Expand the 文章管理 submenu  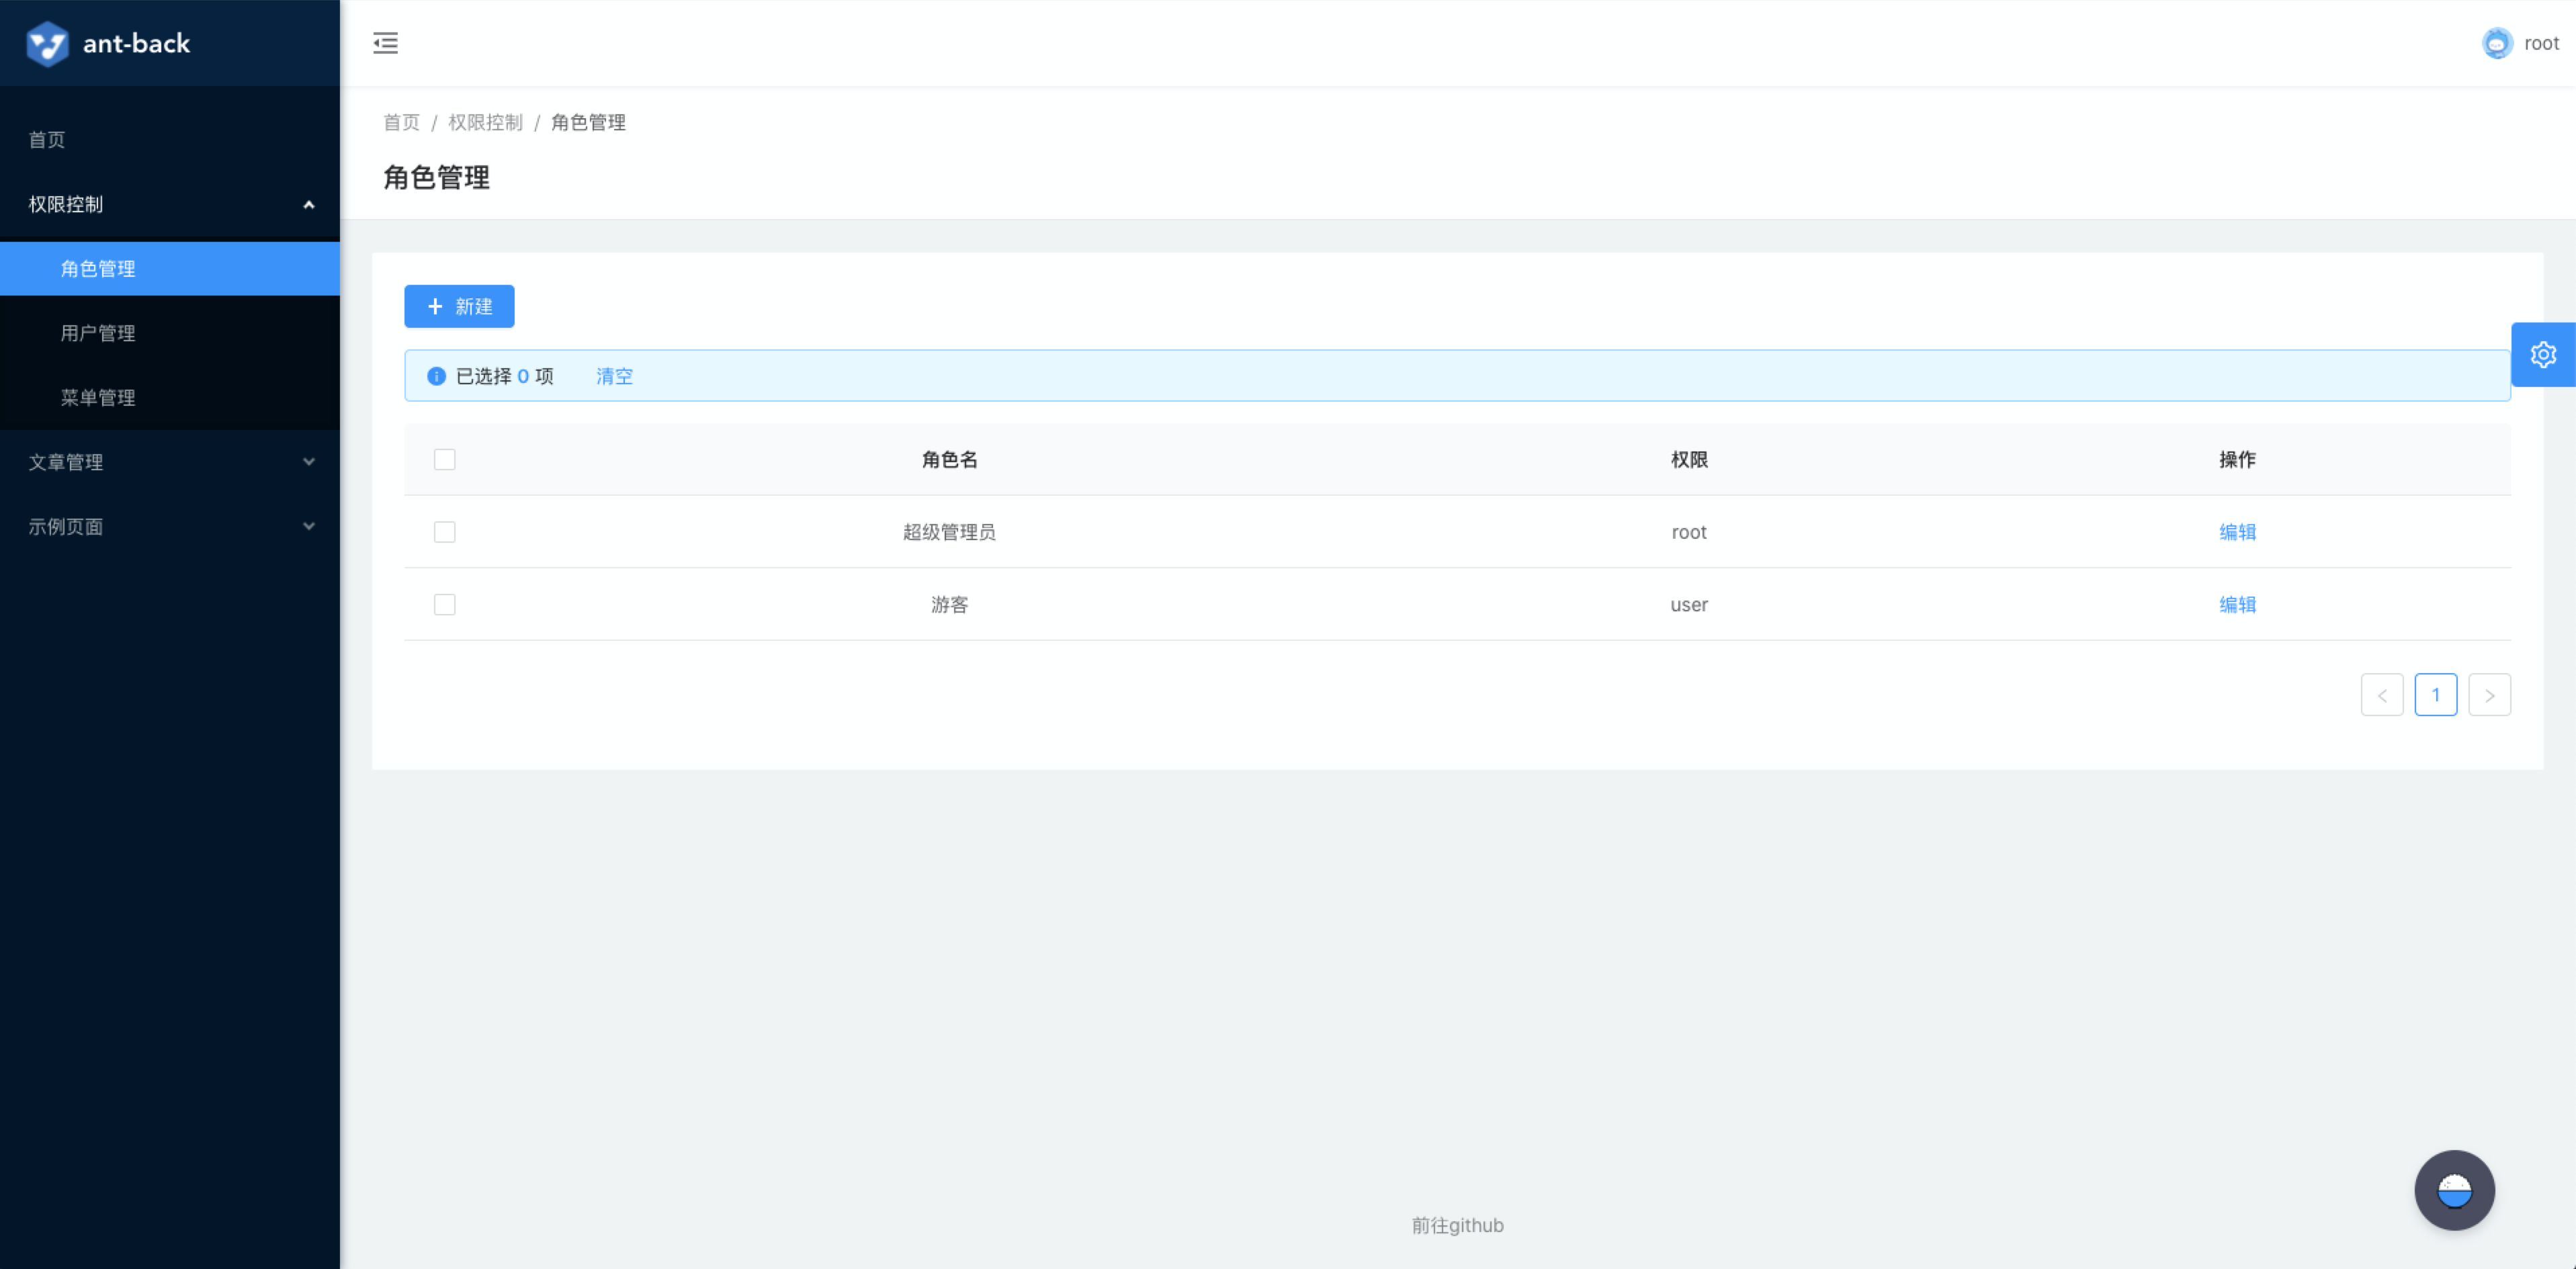tap(170, 462)
